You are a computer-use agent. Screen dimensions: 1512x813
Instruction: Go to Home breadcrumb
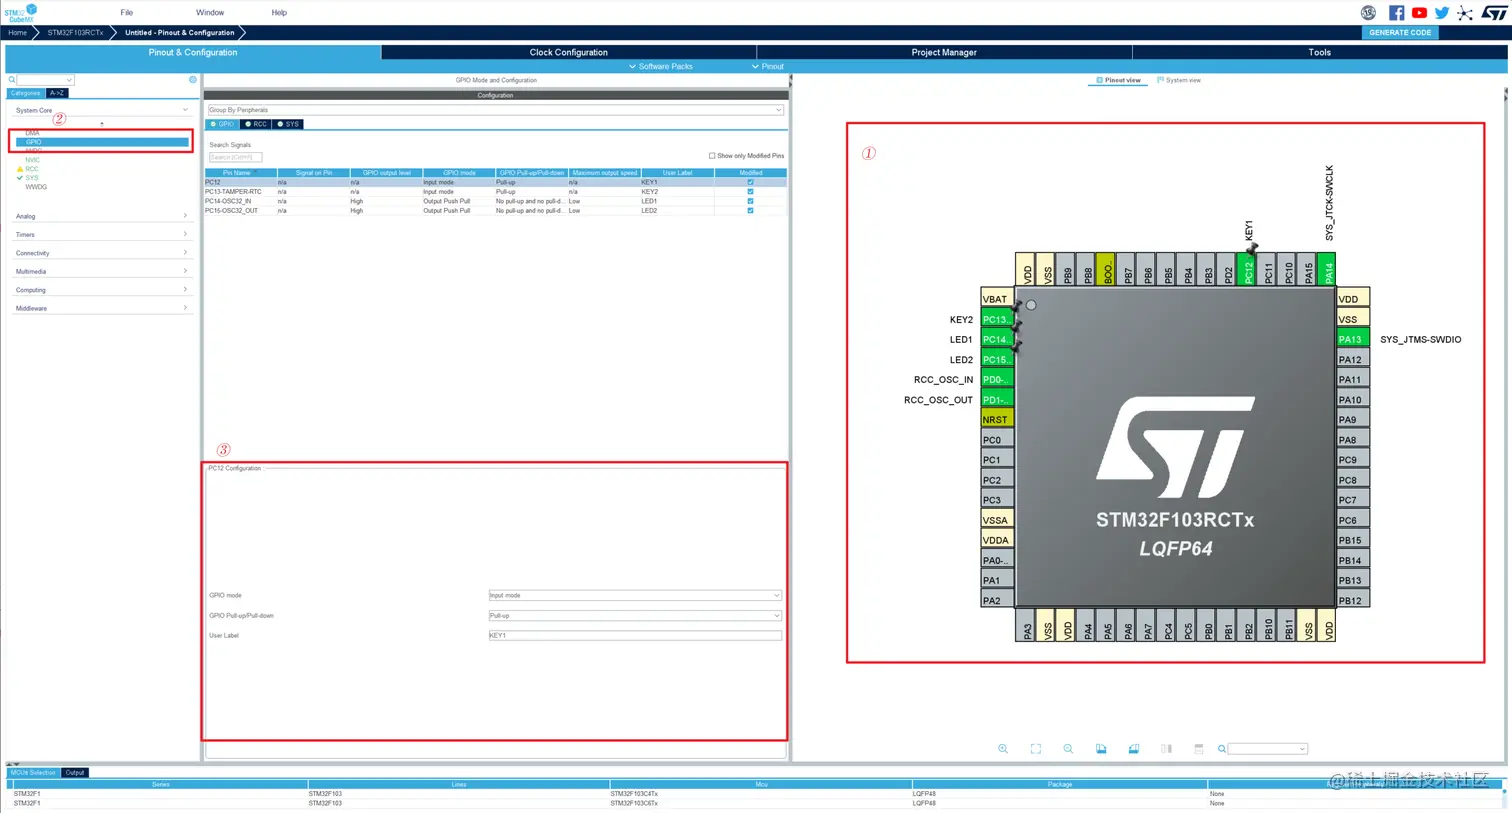pyautogui.click(x=18, y=32)
